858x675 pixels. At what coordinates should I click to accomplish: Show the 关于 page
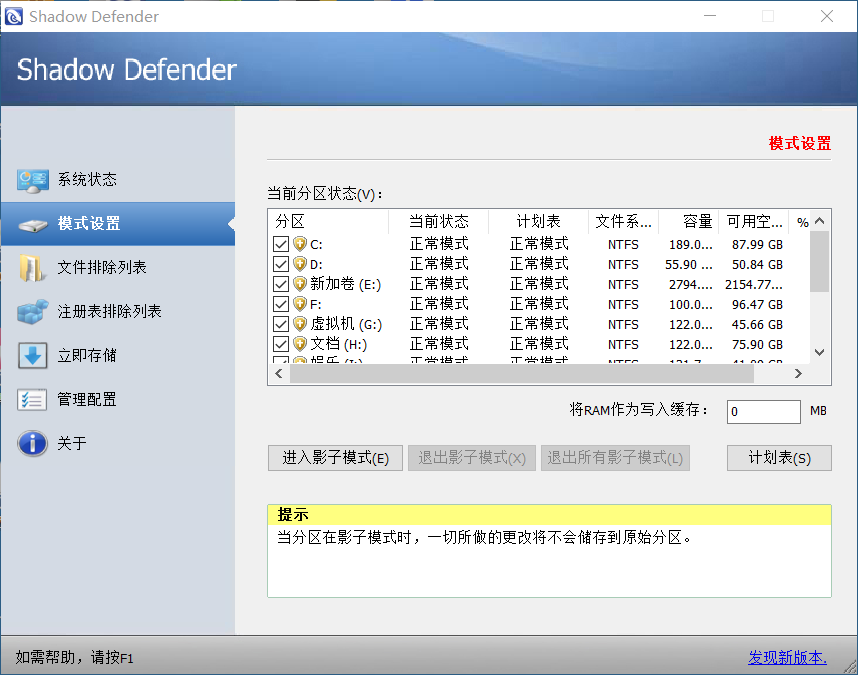pos(118,443)
